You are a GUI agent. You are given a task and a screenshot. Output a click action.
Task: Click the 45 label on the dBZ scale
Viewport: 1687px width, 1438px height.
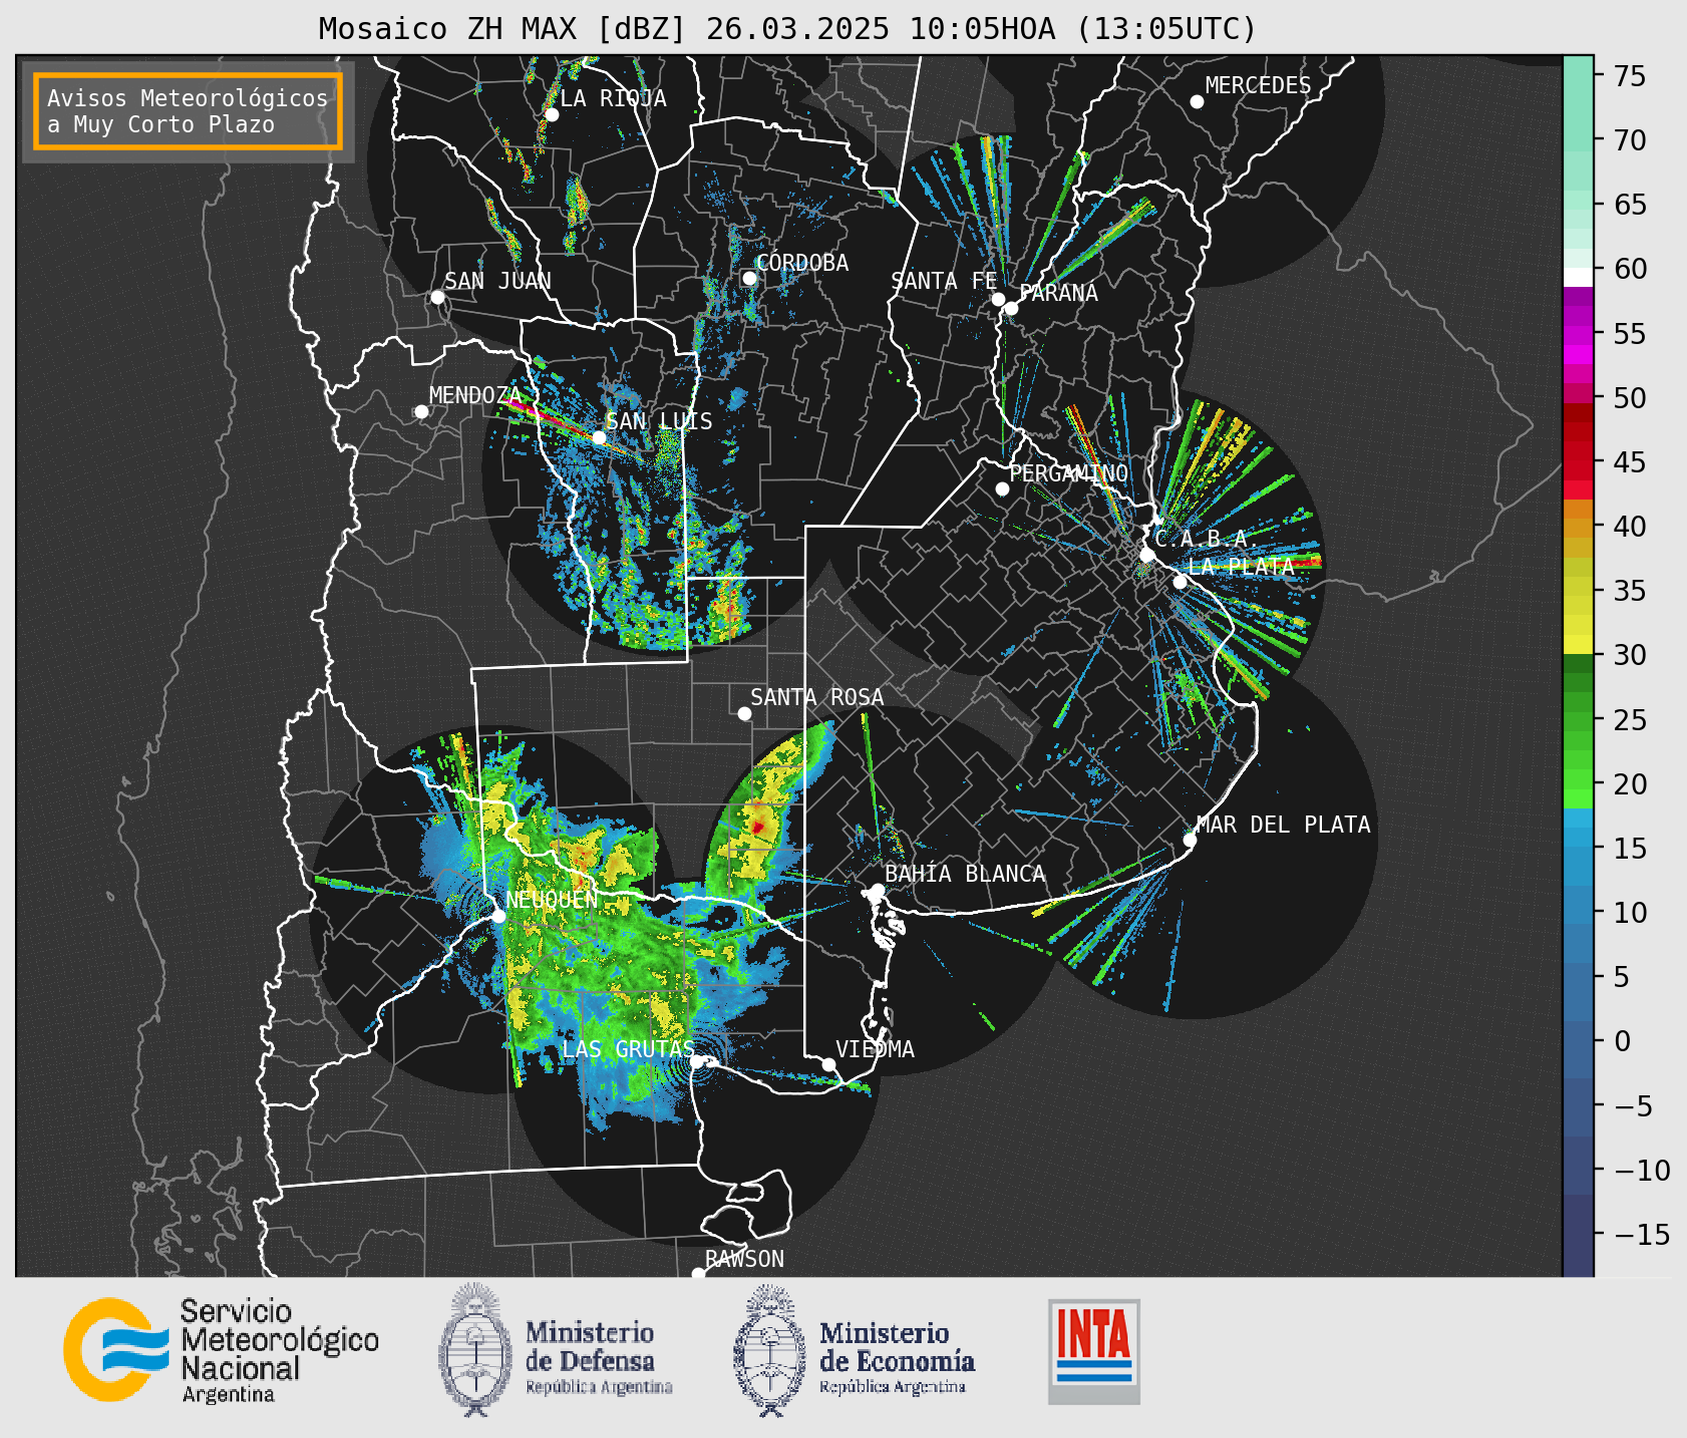(x=1629, y=463)
